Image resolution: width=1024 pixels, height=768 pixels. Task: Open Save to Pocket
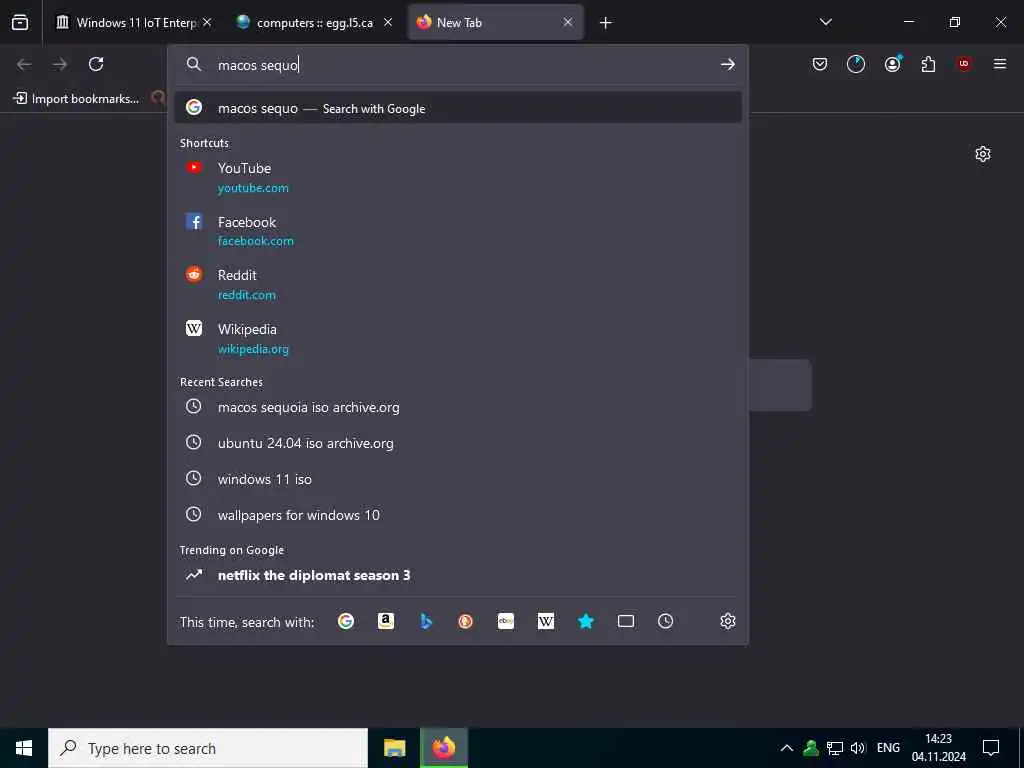tap(820, 64)
